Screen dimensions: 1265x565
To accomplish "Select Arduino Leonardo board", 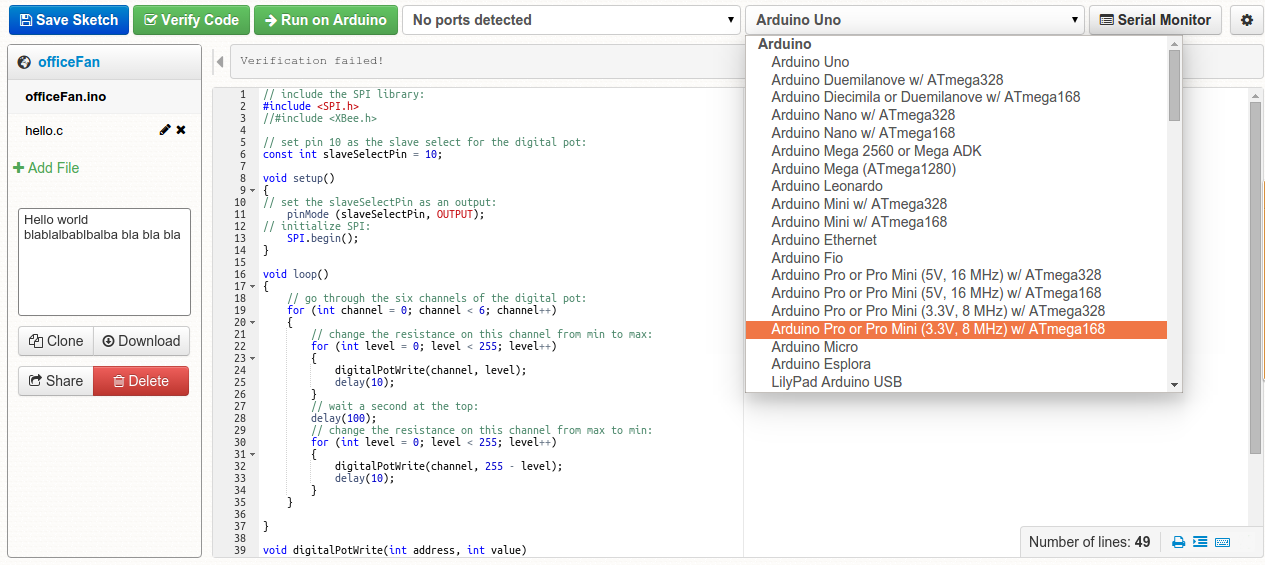I will 956,186.
